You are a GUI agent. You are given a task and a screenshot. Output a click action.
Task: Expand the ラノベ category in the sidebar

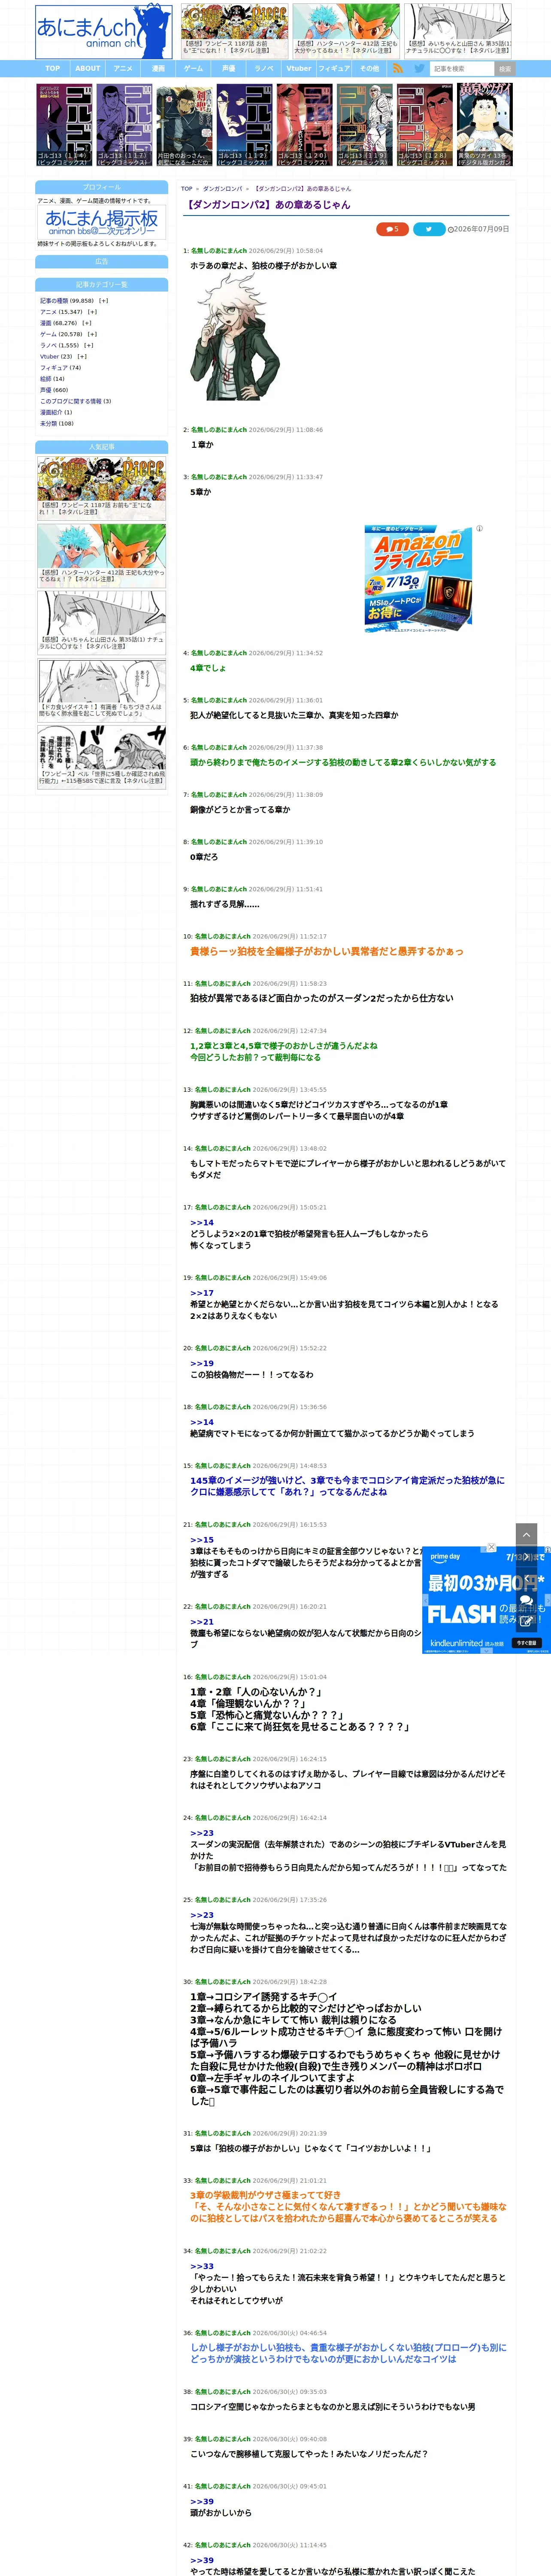pyautogui.click(x=88, y=345)
